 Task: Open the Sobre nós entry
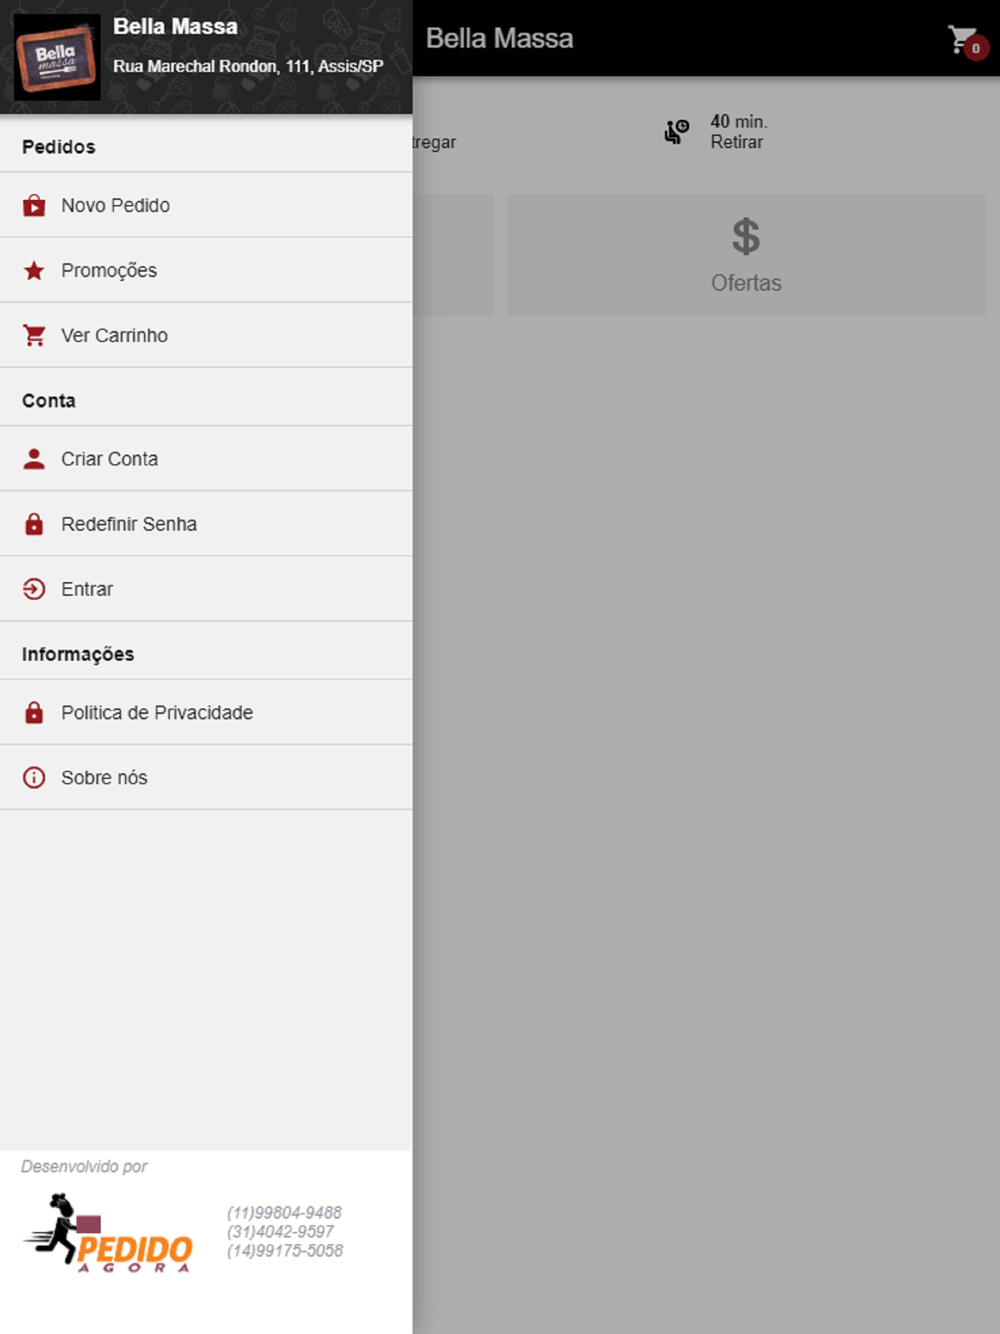206,777
